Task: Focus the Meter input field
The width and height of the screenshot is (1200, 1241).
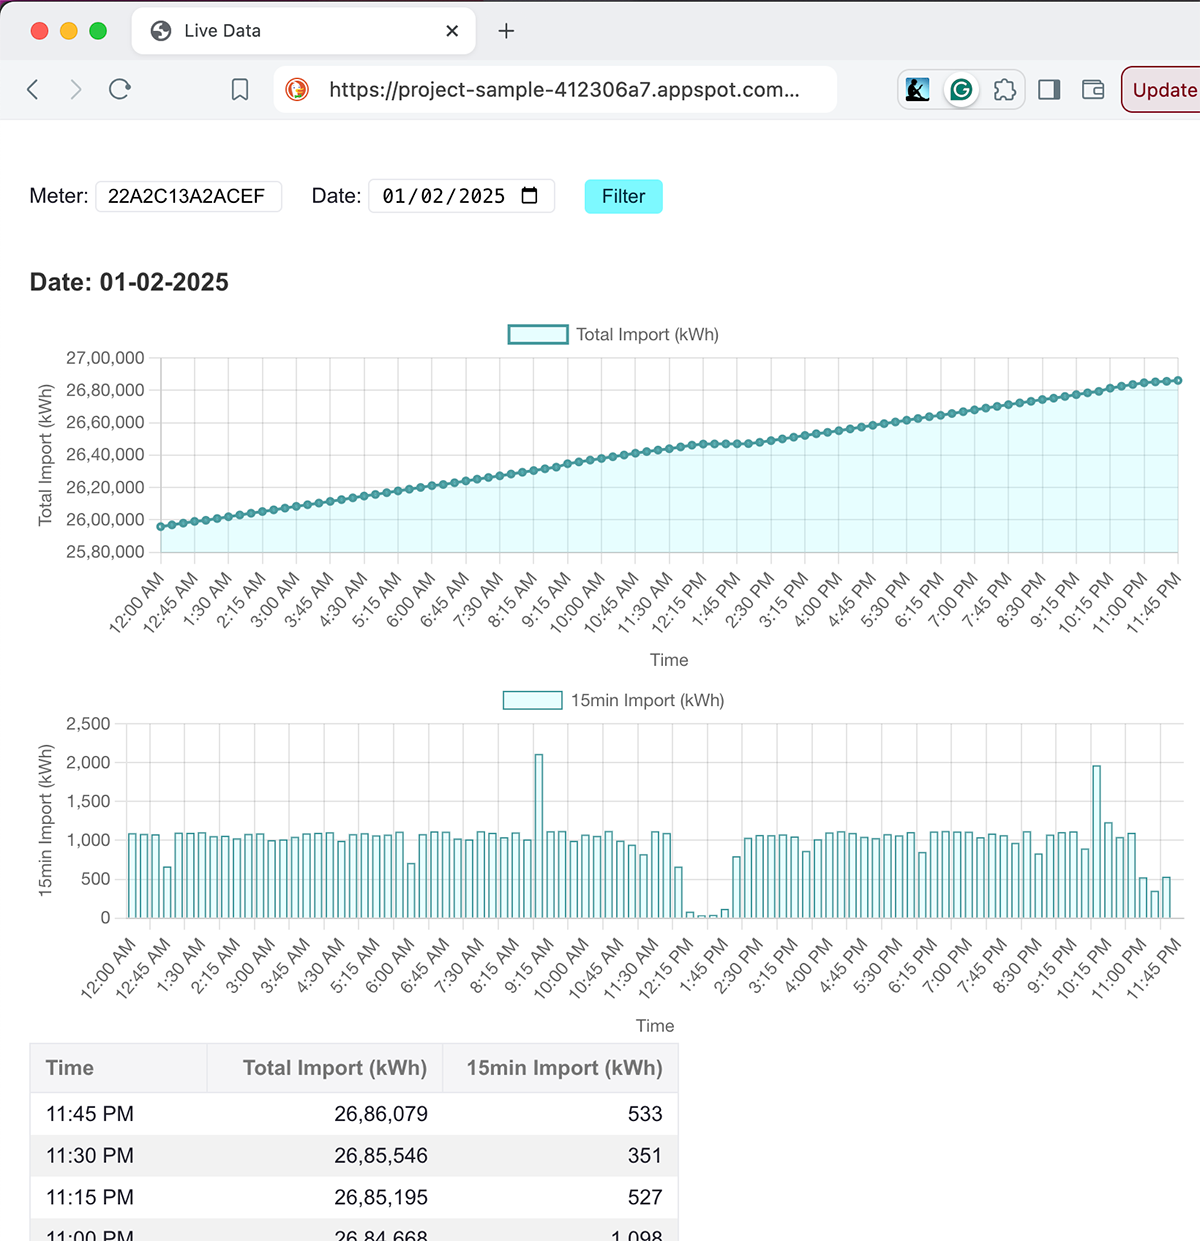Action: tap(188, 196)
